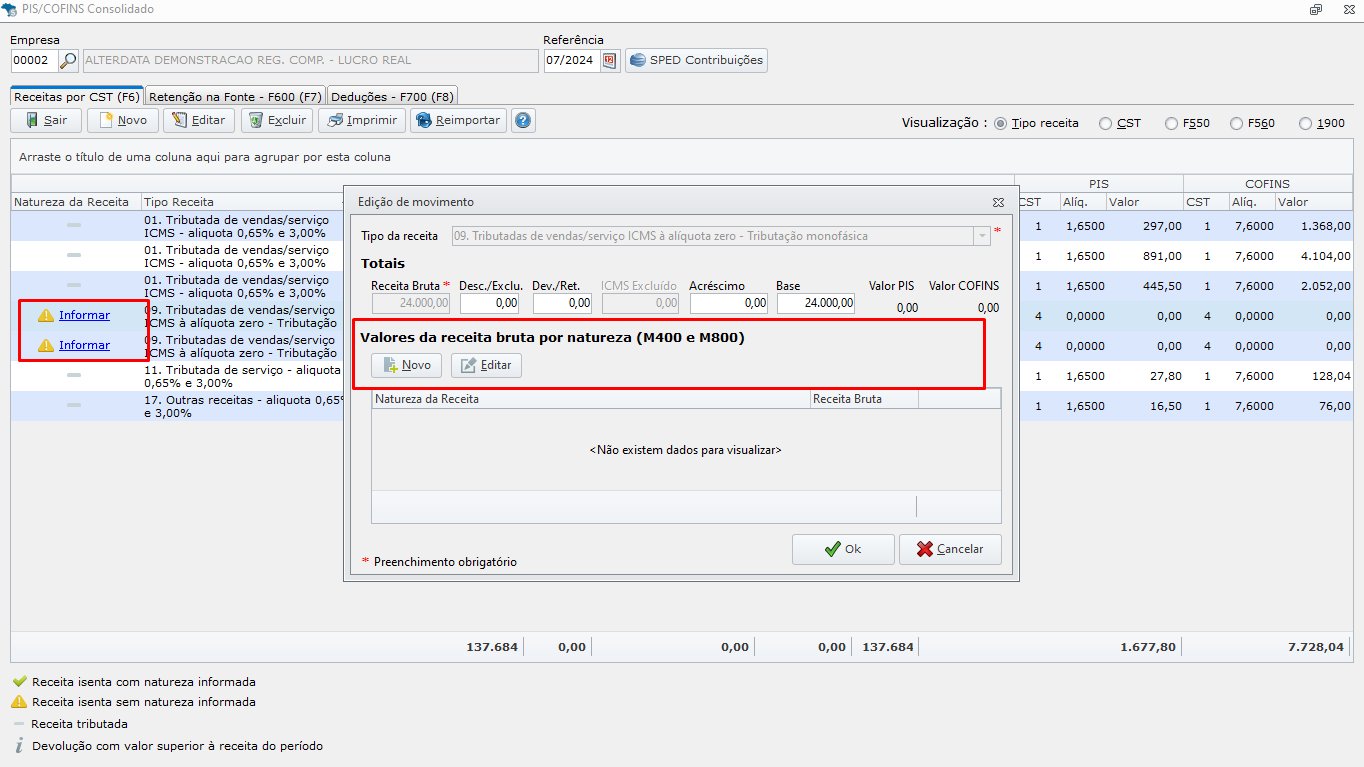The width and height of the screenshot is (1364, 767).
Task: Click Reimportar in the toolbar
Action: [458, 121]
